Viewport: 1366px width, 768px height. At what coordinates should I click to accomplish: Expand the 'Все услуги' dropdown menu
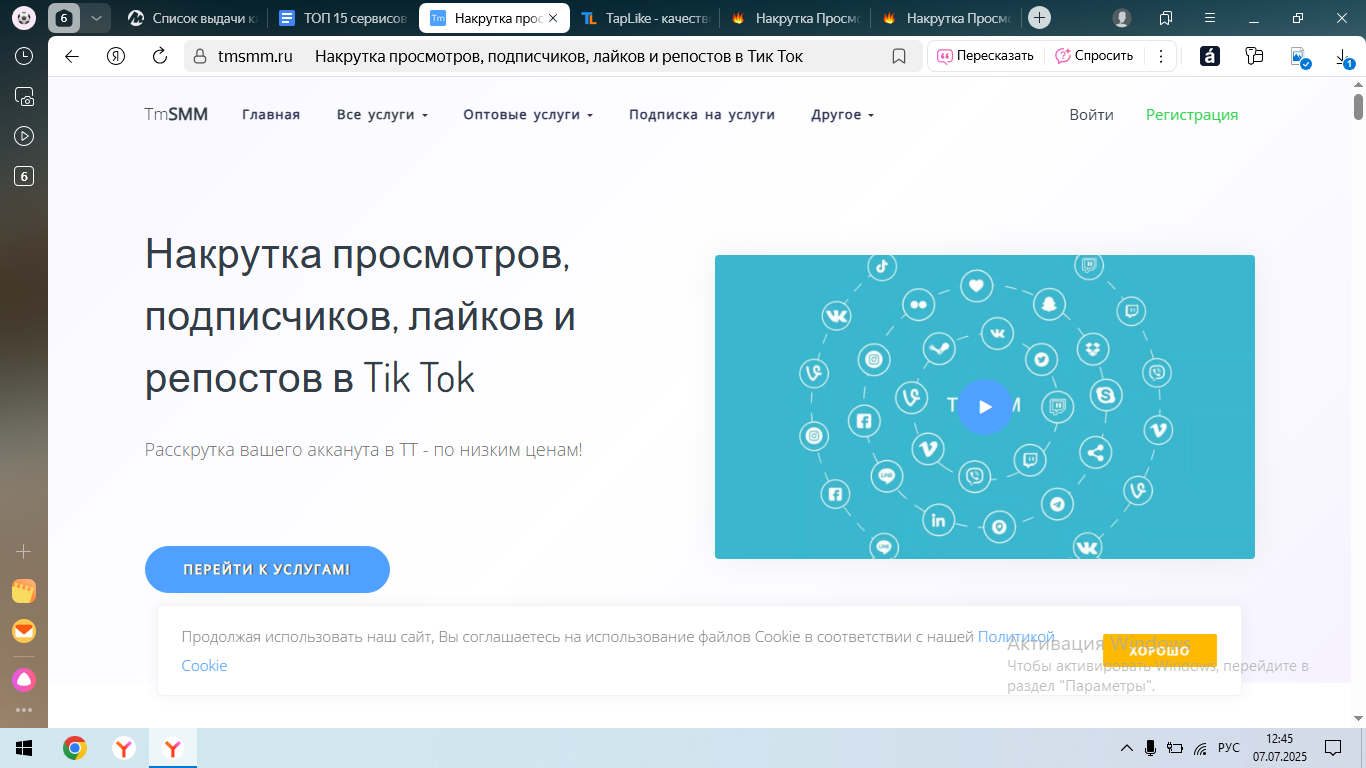382,115
